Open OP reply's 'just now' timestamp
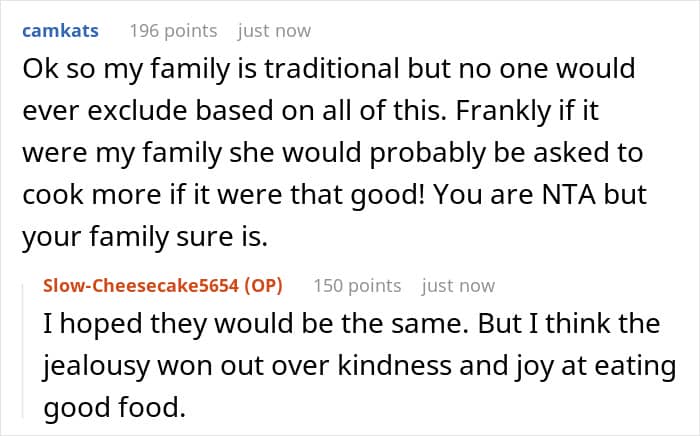Image resolution: width=700 pixels, height=436 pixels. 458,286
